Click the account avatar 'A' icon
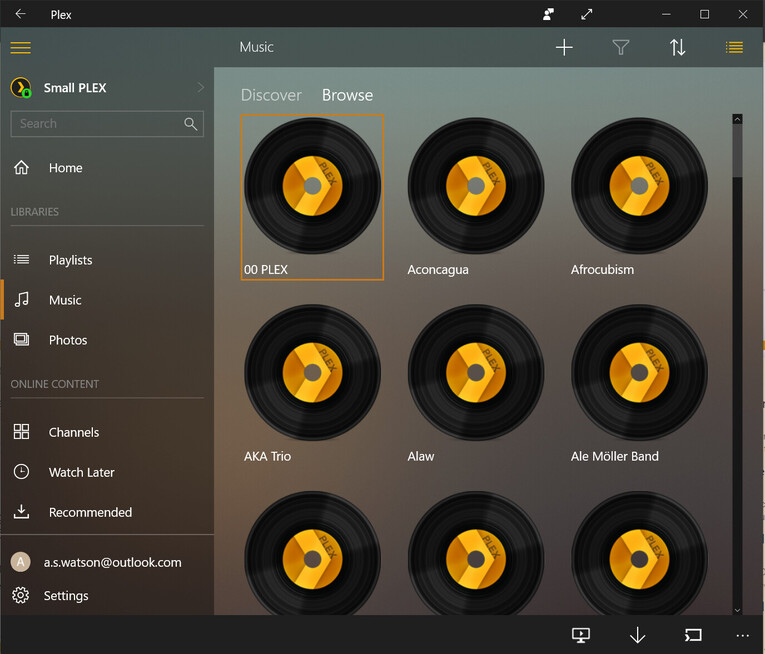765x654 pixels. (x=20, y=562)
